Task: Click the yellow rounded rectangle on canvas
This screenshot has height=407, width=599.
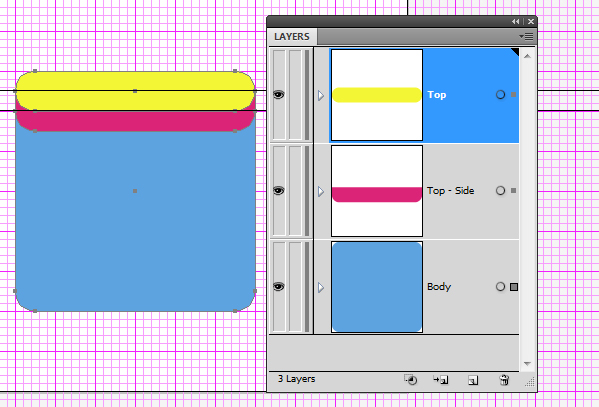Action: tap(135, 91)
